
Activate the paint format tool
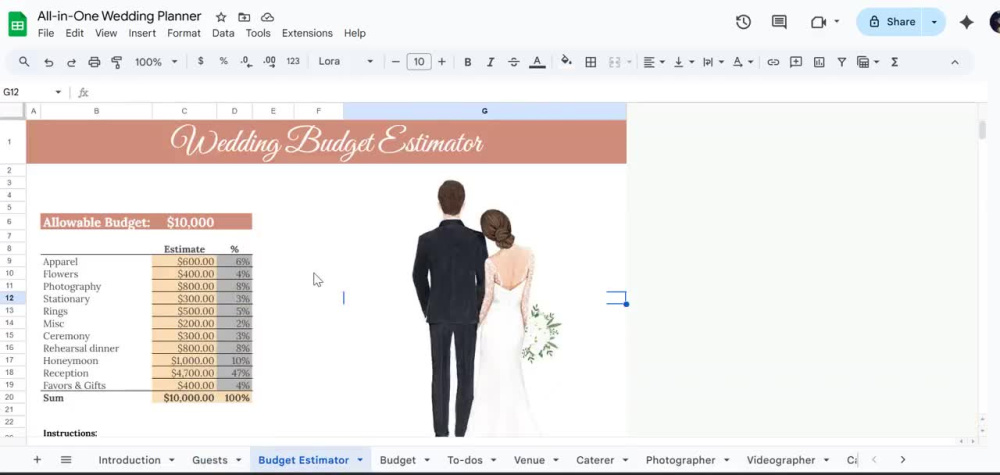[117, 62]
